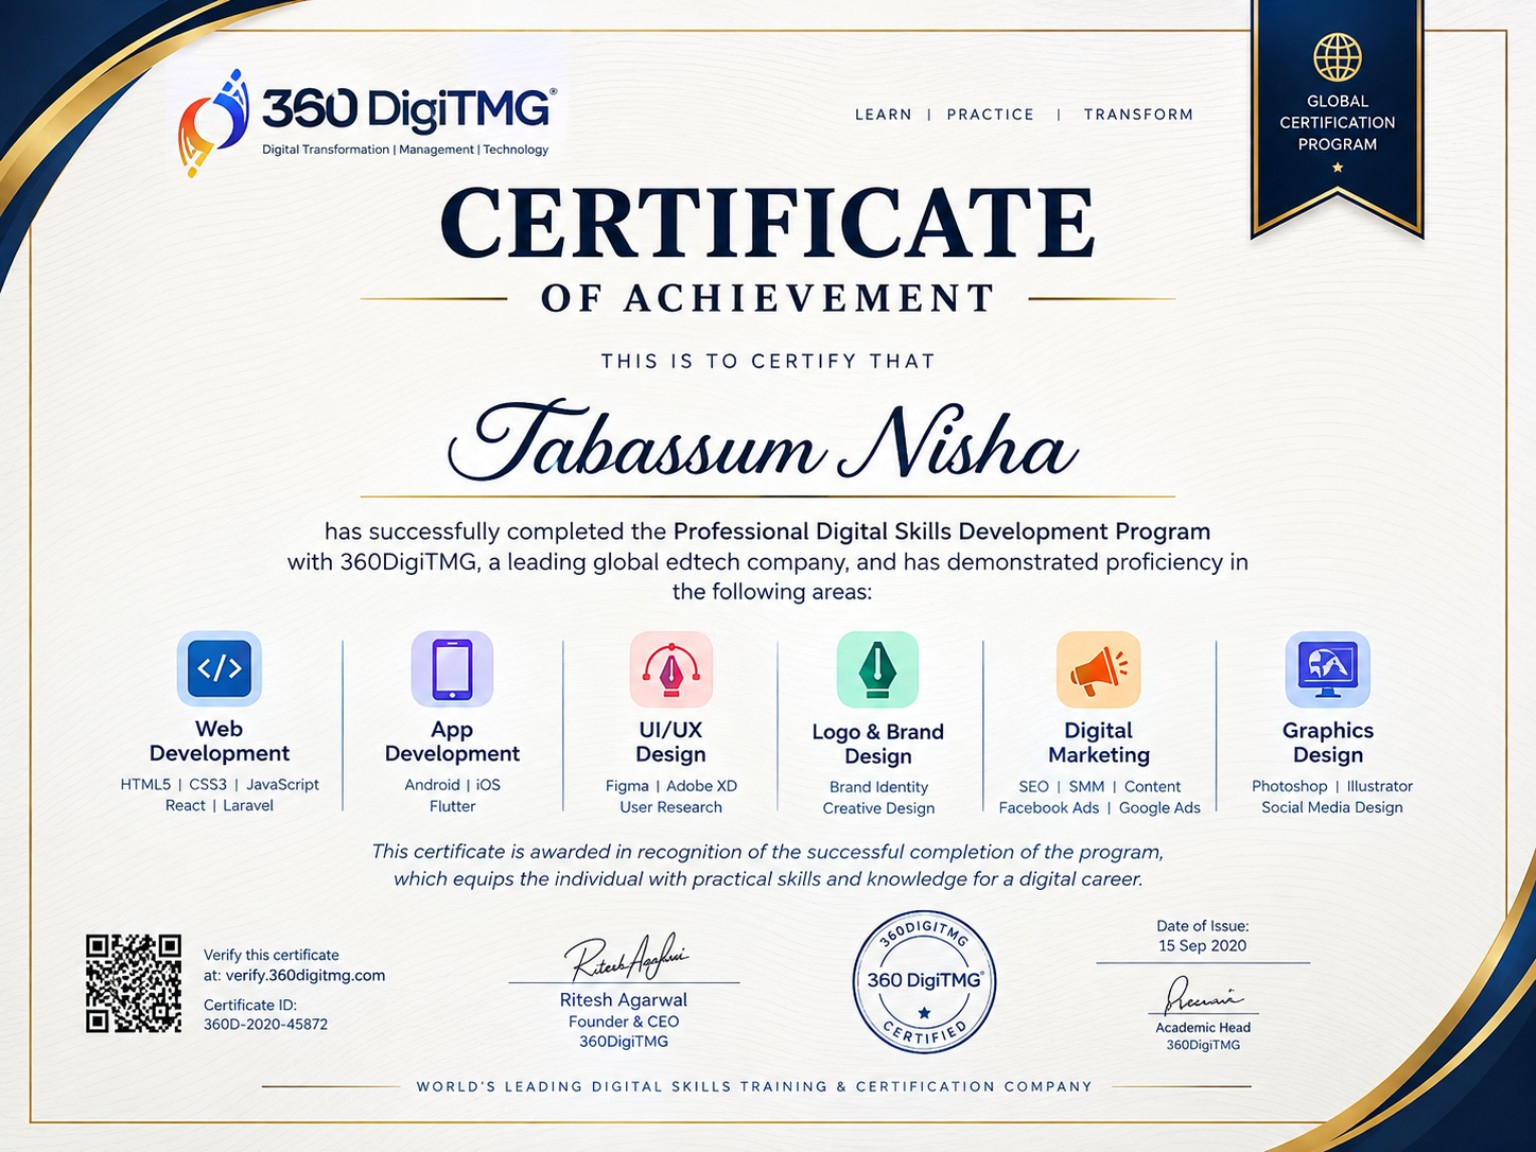Image resolution: width=1536 pixels, height=1152 pixels.
Task: Click the Certificate ID 360D-2020-45872
Action: (x=266, y=1024)
